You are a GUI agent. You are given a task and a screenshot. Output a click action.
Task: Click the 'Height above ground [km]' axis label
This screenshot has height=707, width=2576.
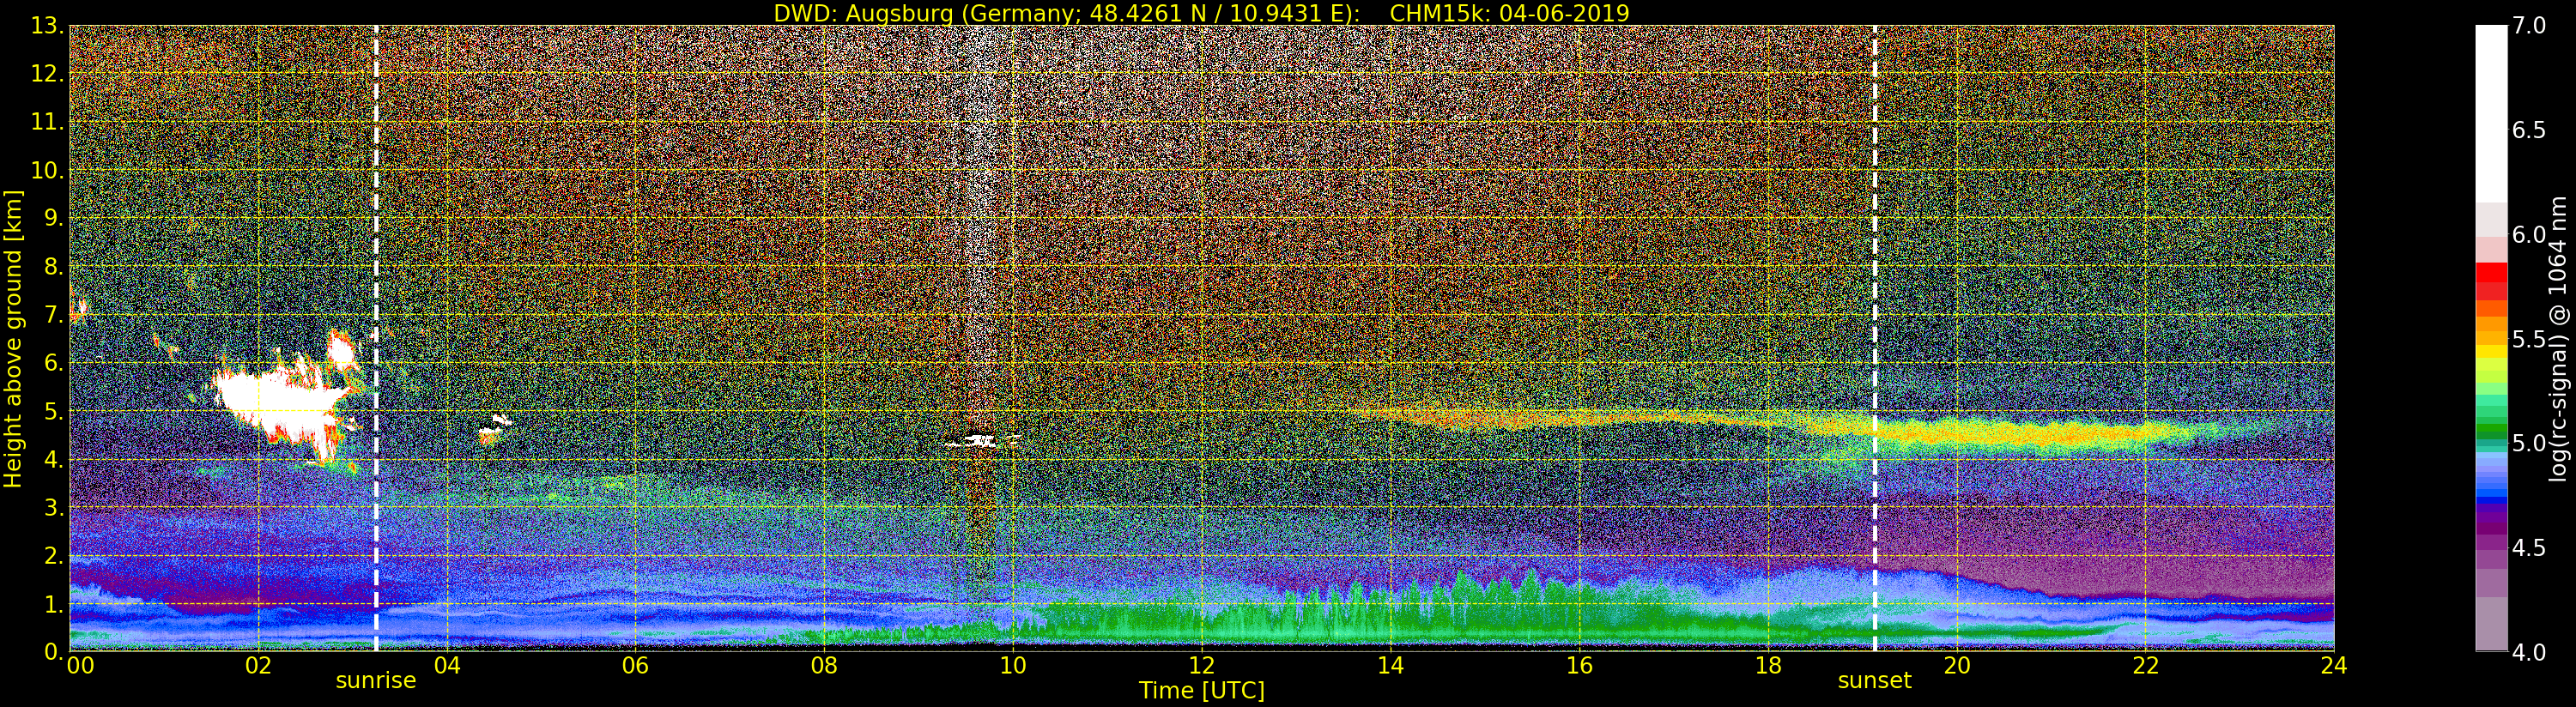coord(13,339)
